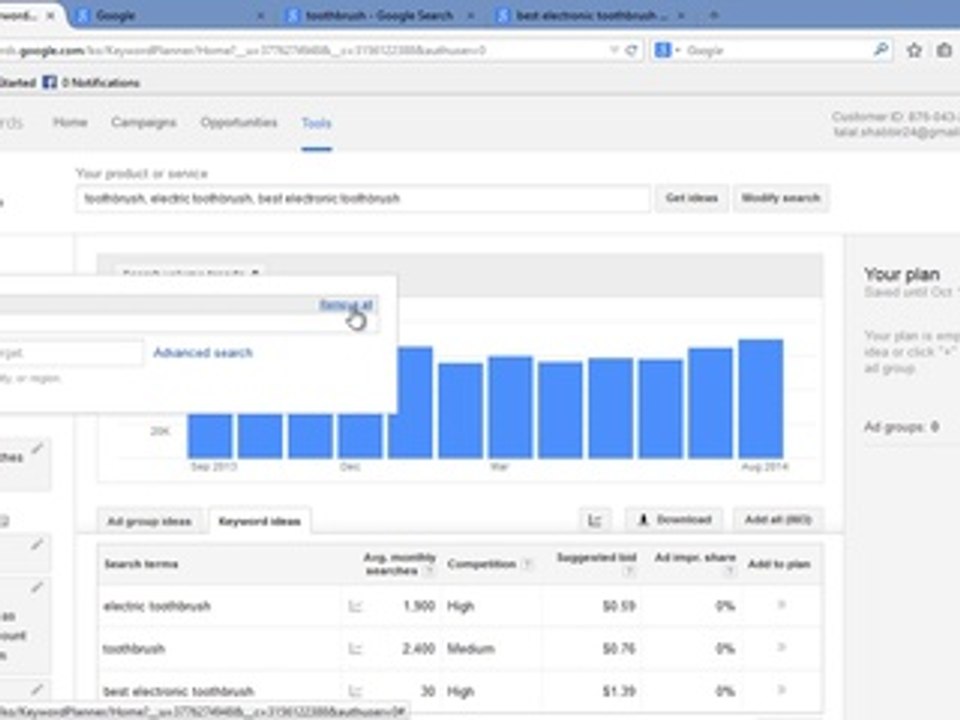Click the Ad impr. share column header
Screen dimensions: 960x720
(x=695, y=558)
